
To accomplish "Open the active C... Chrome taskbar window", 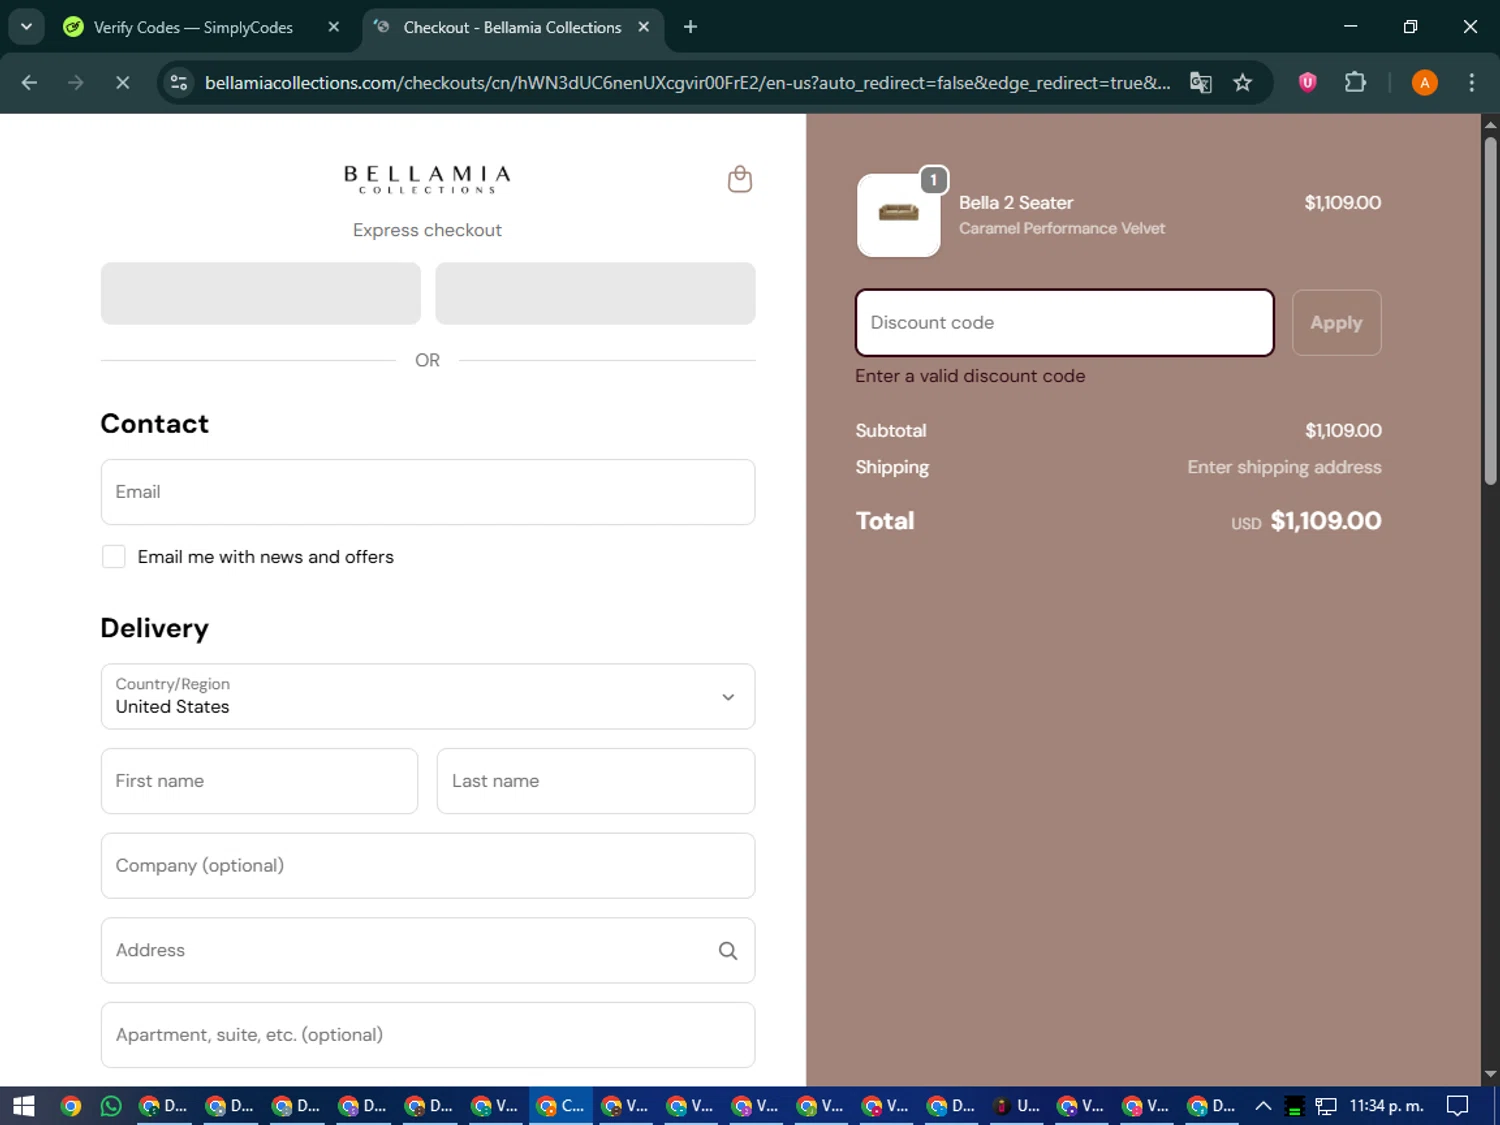I will point(561,1106).
